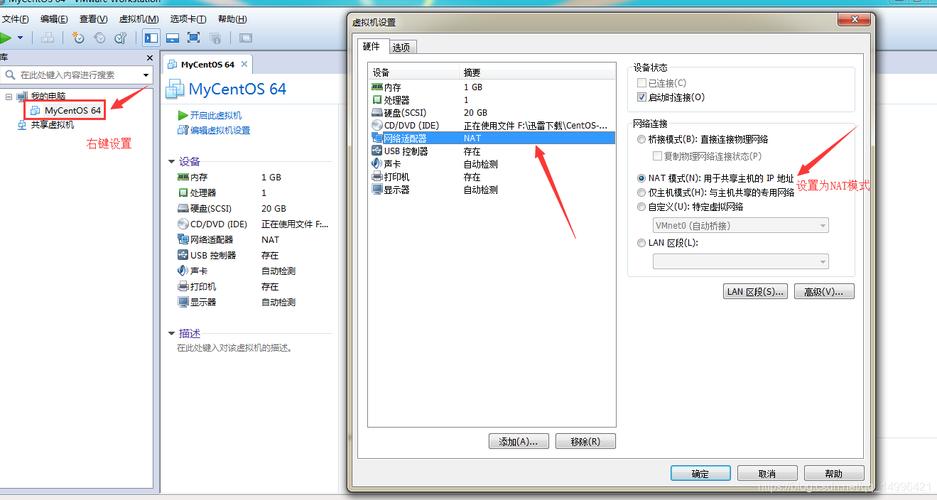Open the 查看(V) menu
This screenshot has height=500, width=937.
(x=93, y=19)
